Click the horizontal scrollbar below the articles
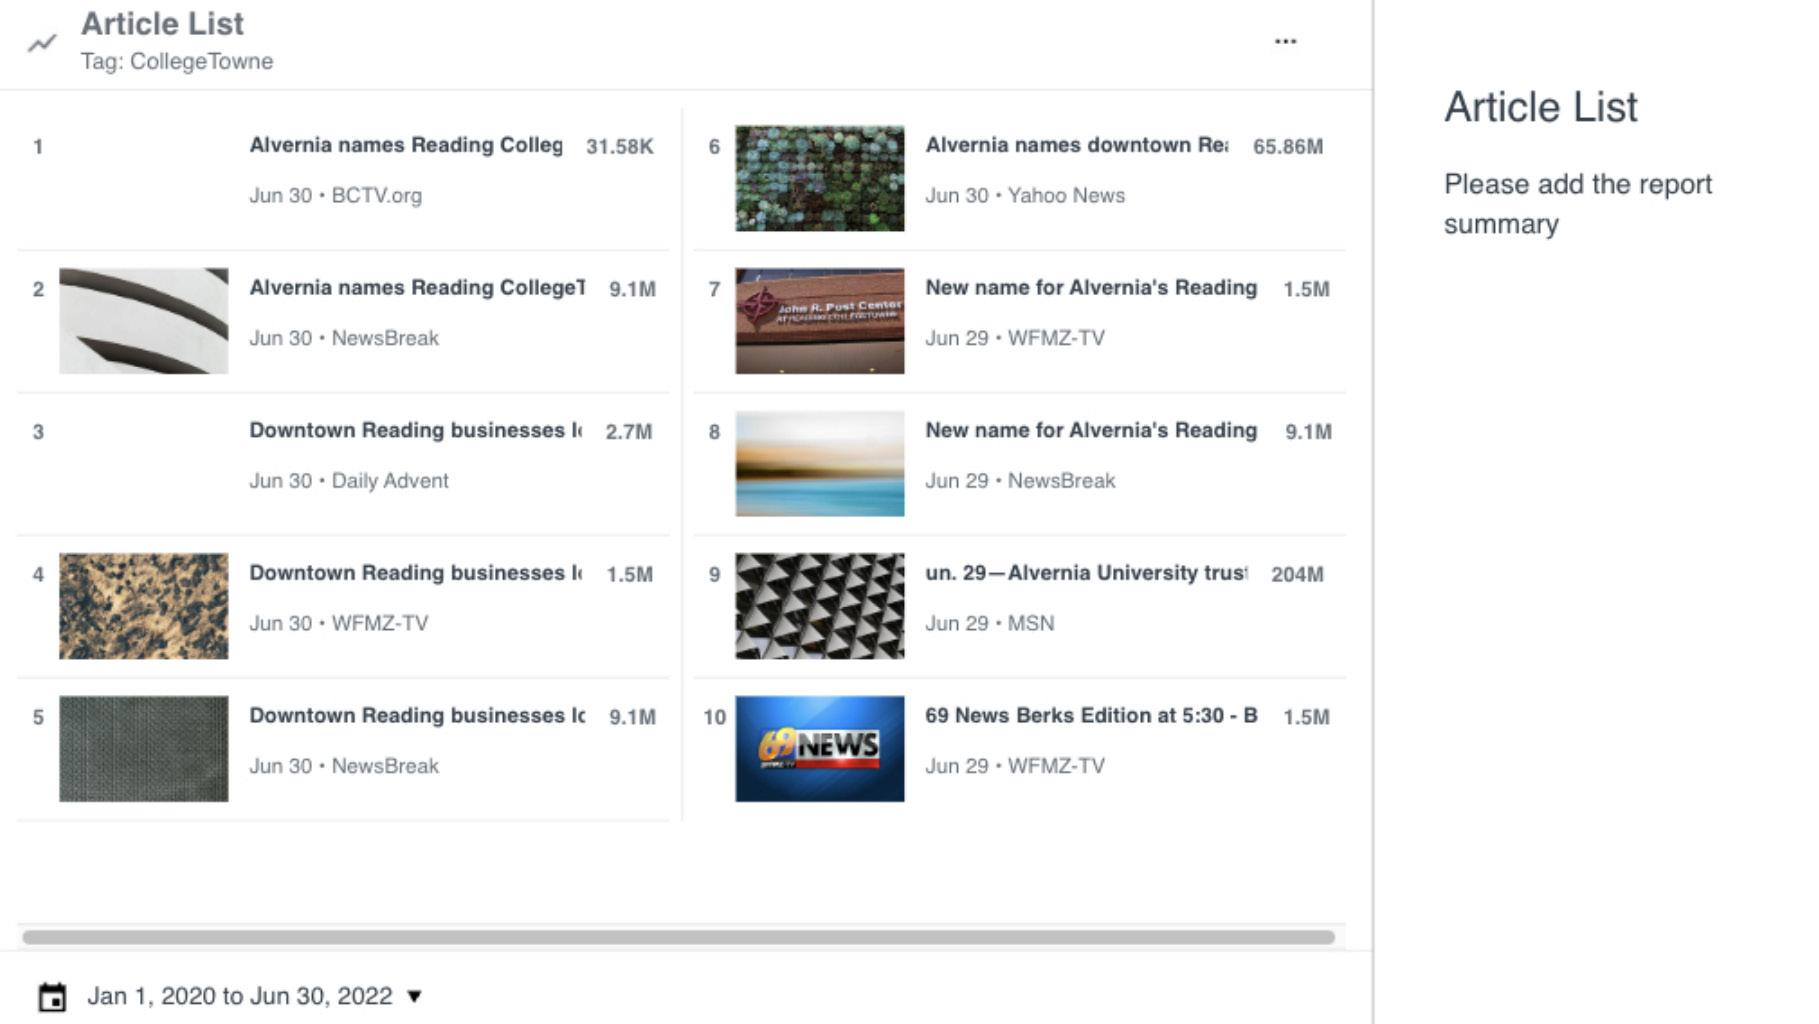The height and width of the screenshot is (1024, 1819). 678,937
